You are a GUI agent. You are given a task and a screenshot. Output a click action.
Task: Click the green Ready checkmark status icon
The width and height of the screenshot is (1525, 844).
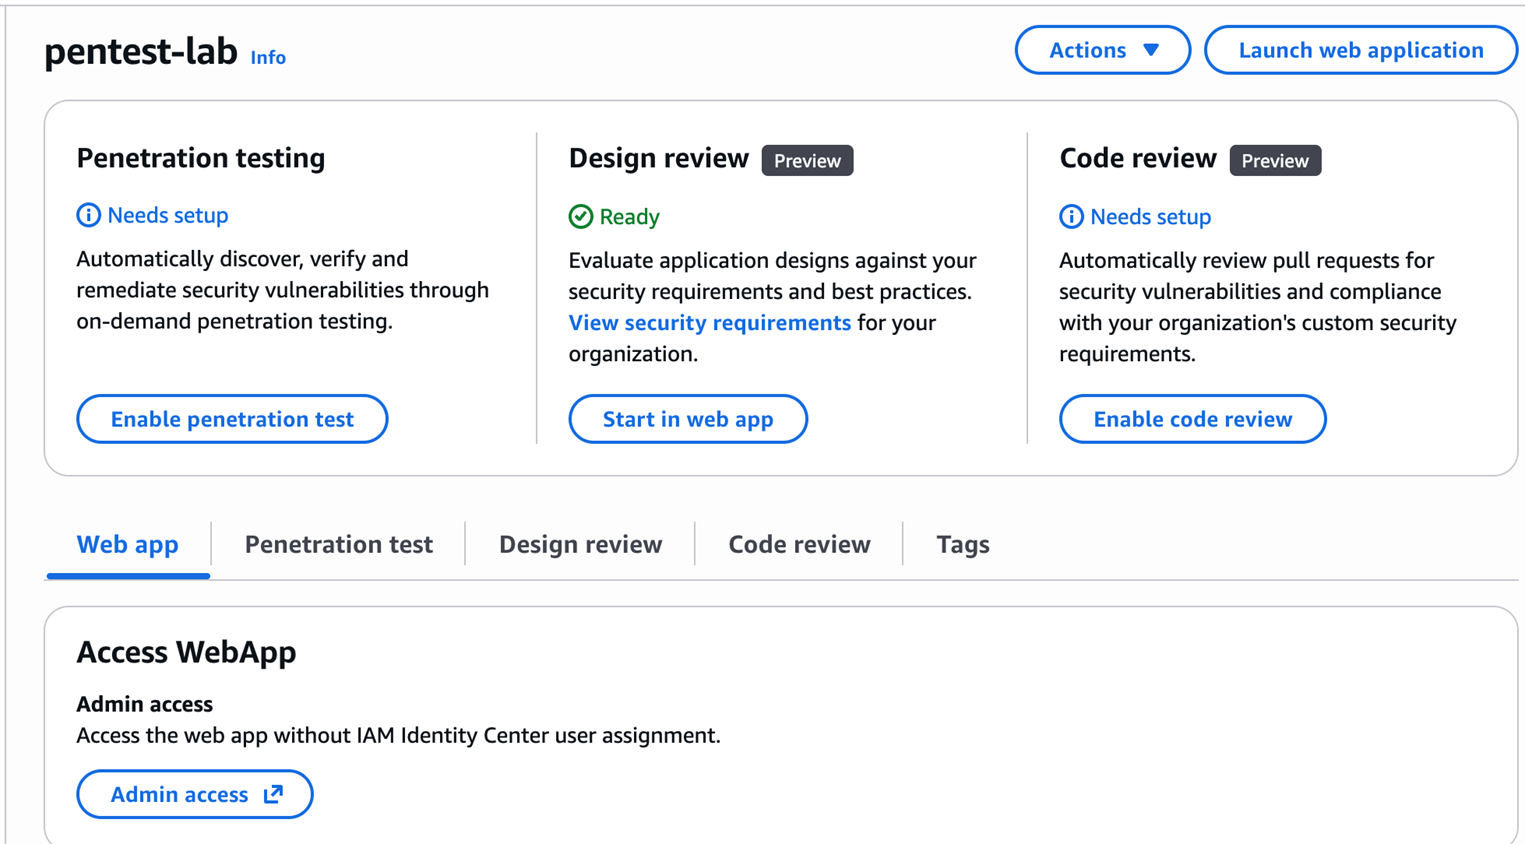click(x=581, y=217)
